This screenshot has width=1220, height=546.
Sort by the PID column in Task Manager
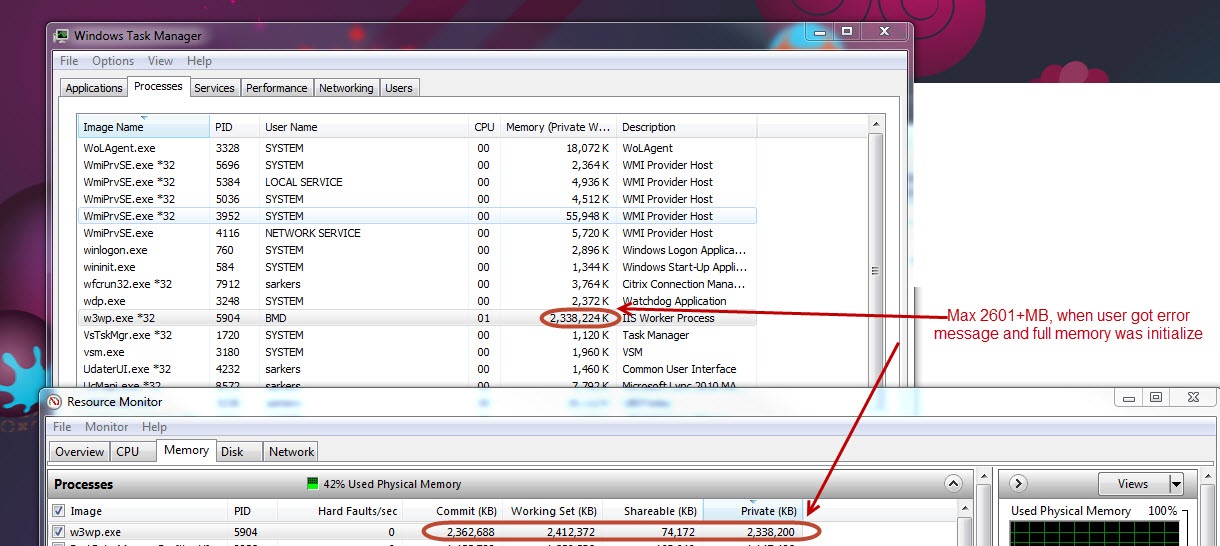[235, 127]
